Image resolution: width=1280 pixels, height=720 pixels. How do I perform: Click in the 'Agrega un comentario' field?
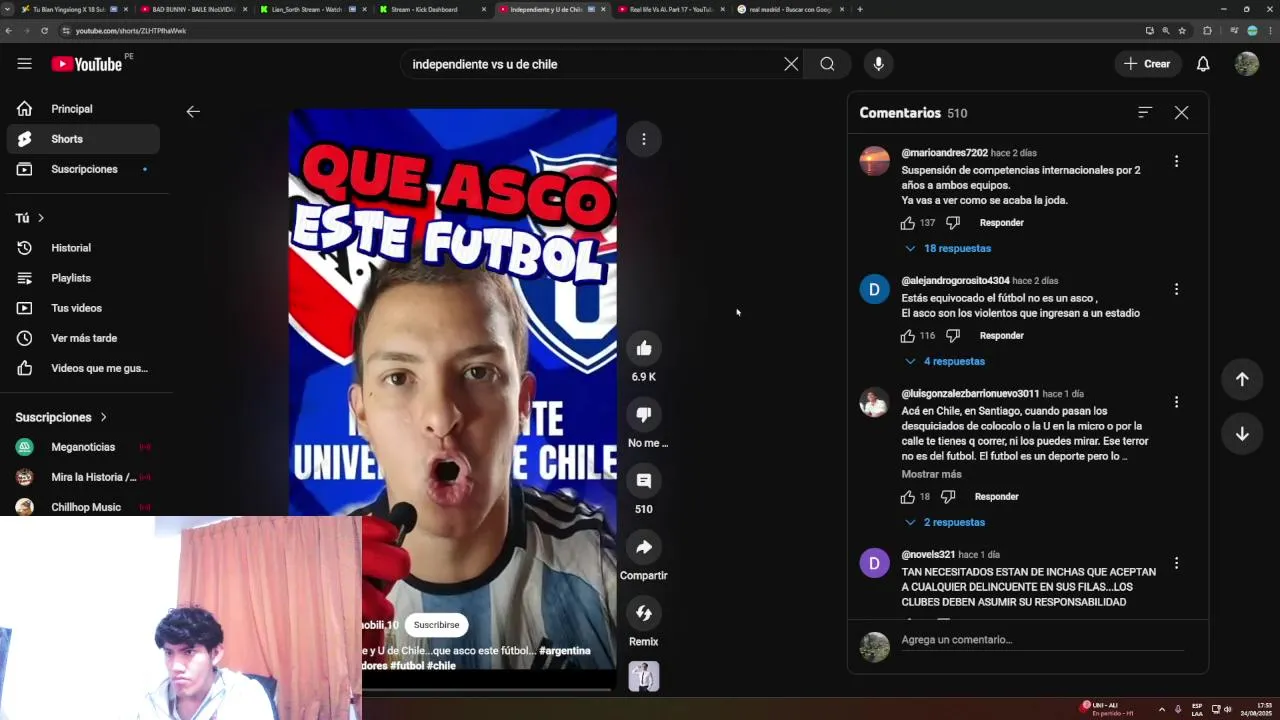coord(1042,640)
